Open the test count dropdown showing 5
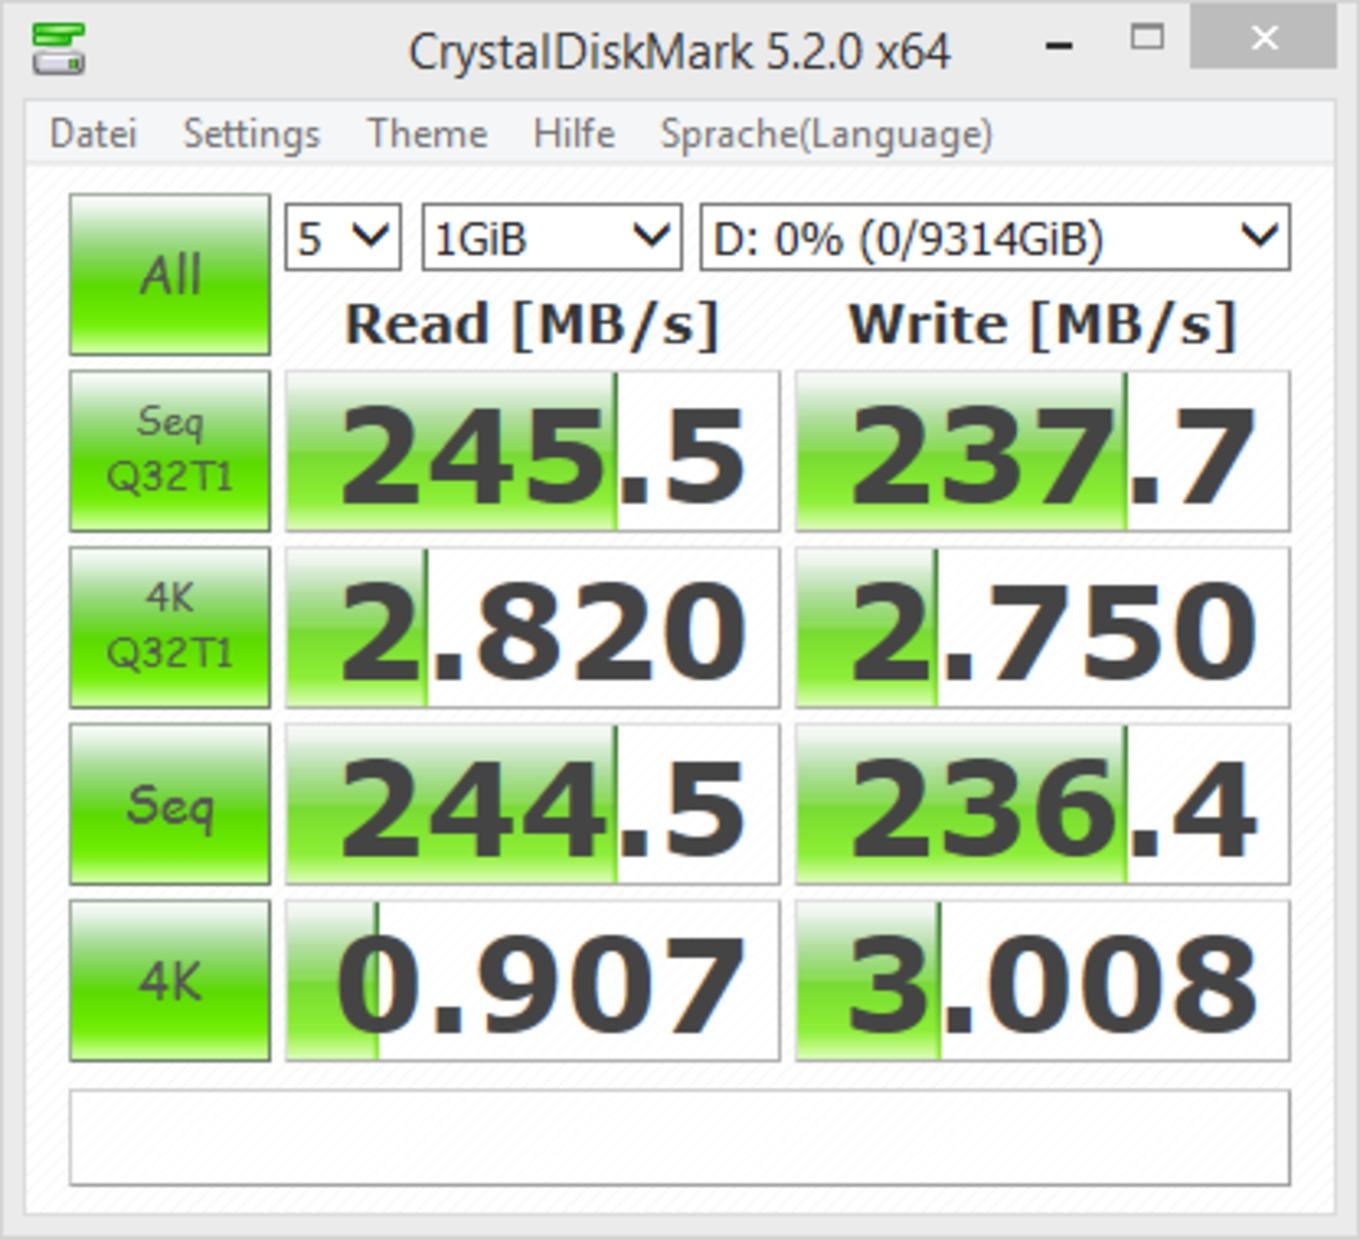 tap(343, 238)
